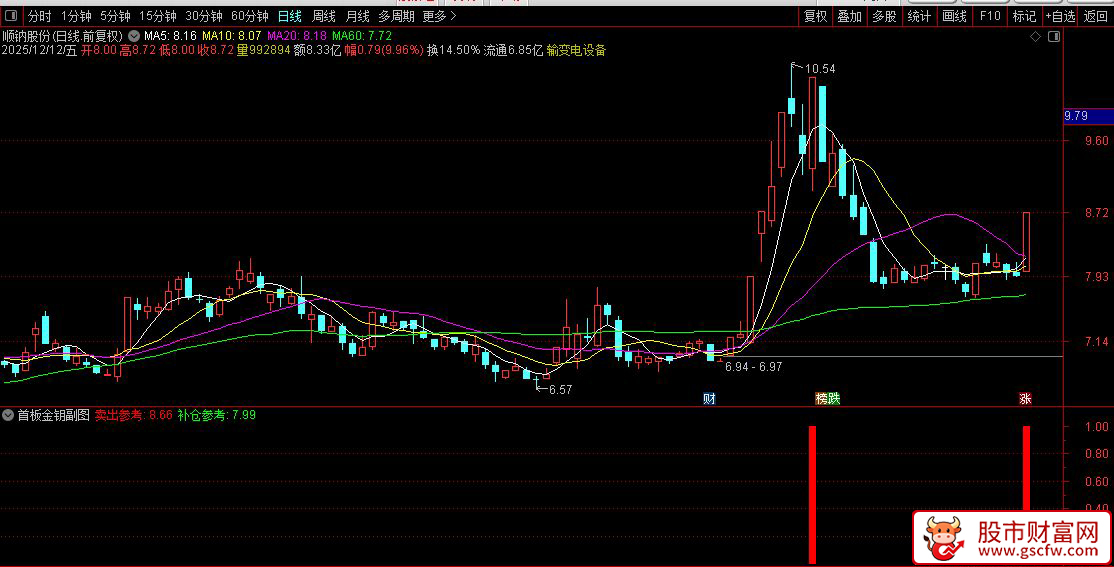The width and height of the screenshot is (1114, 567).
Task: Activate the 画线 drawing tool
Action: tap(954, 16)
